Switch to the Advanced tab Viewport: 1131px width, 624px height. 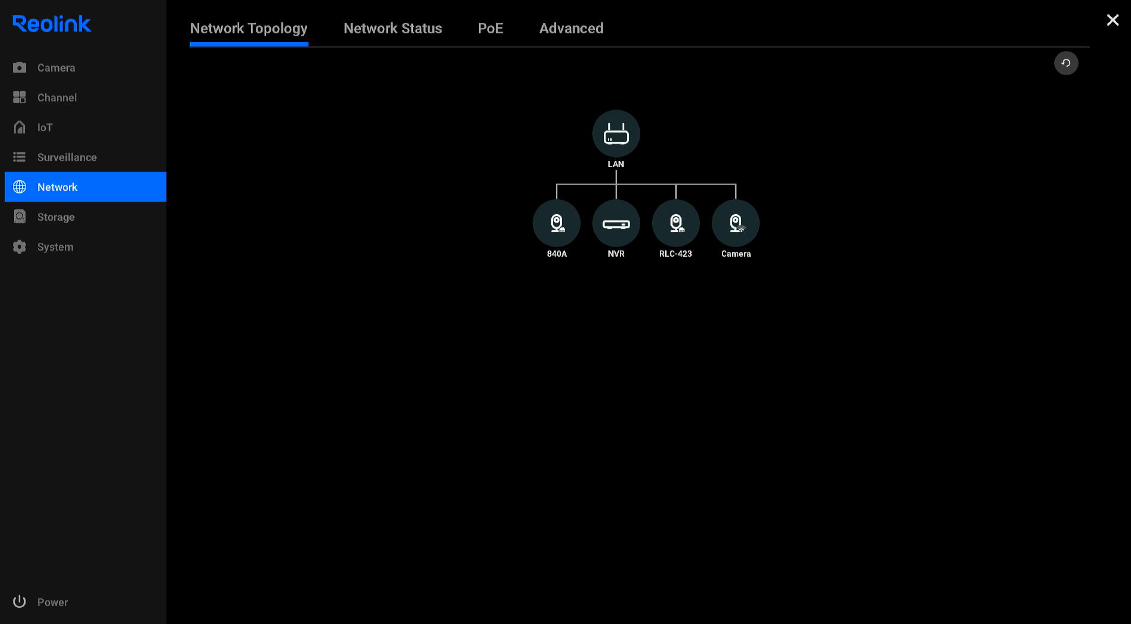pyautogui.click(x=571, y=28)
